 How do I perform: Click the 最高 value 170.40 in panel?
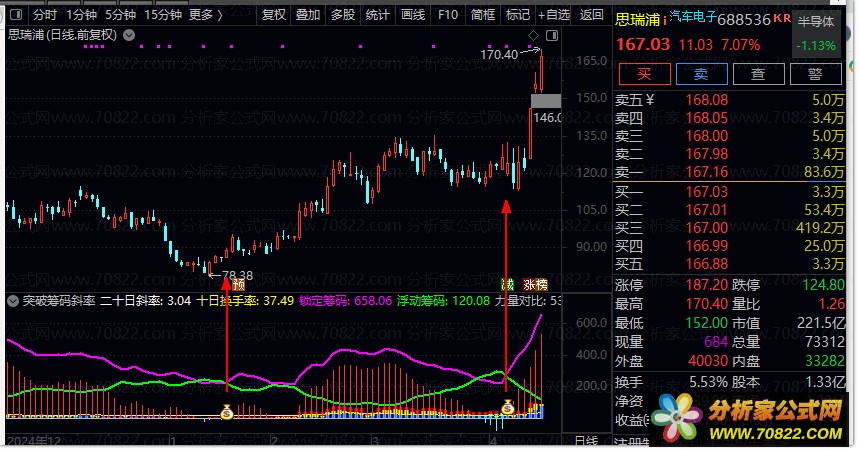tap(707, 304)
